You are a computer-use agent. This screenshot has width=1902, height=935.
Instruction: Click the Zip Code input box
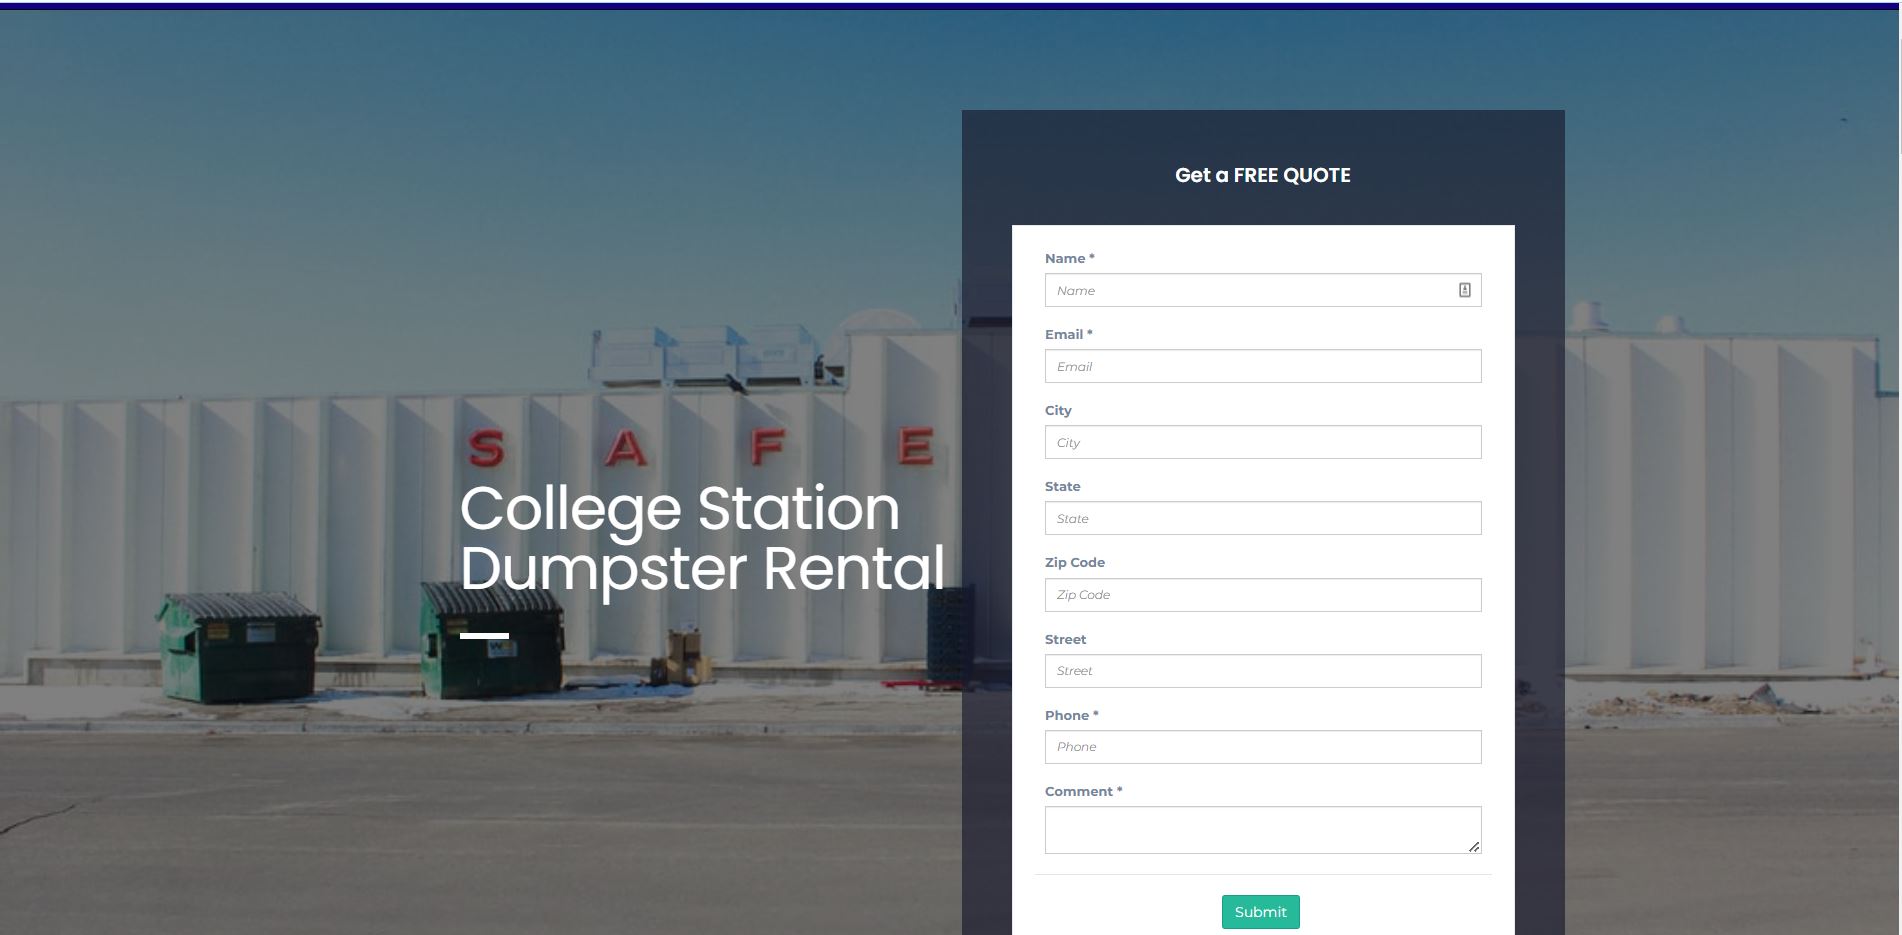tap(1263, 595)
